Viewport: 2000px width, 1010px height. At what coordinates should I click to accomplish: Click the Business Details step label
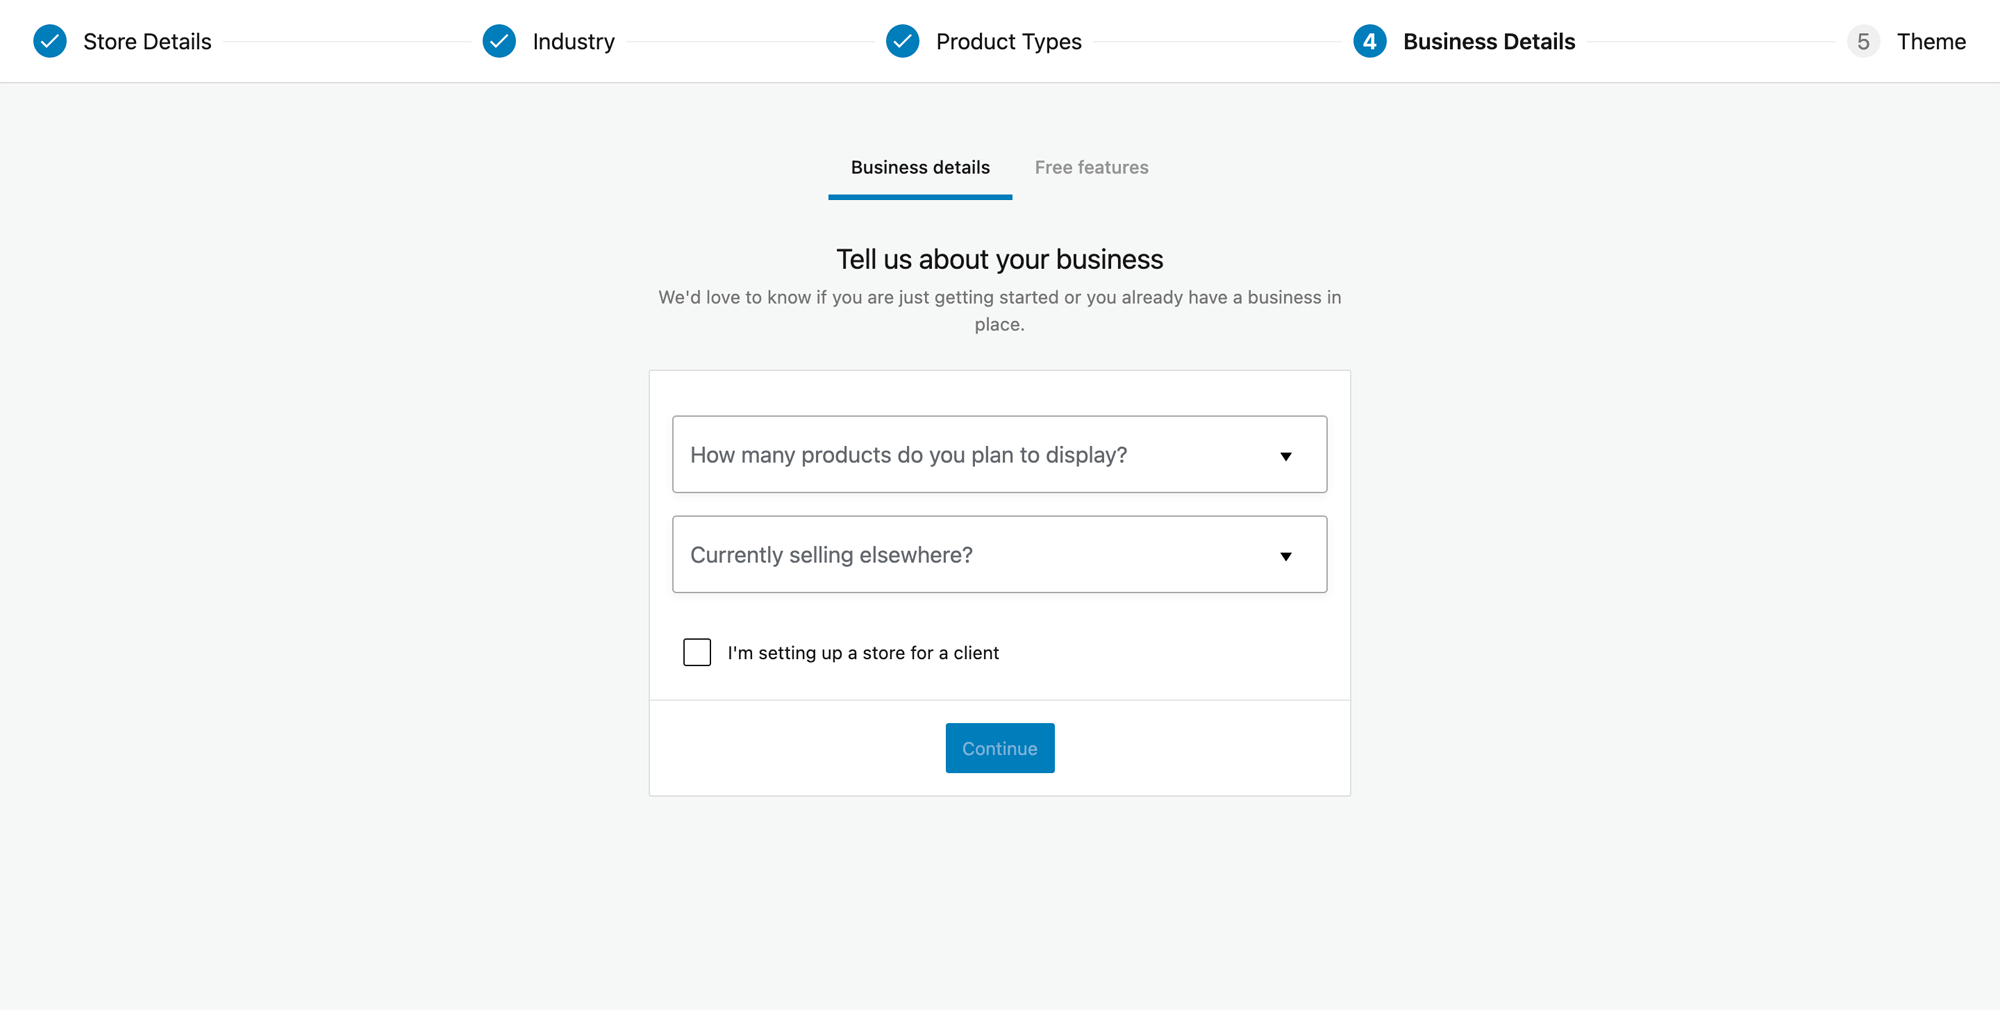pyautogui.click(x=1488, y=41)
